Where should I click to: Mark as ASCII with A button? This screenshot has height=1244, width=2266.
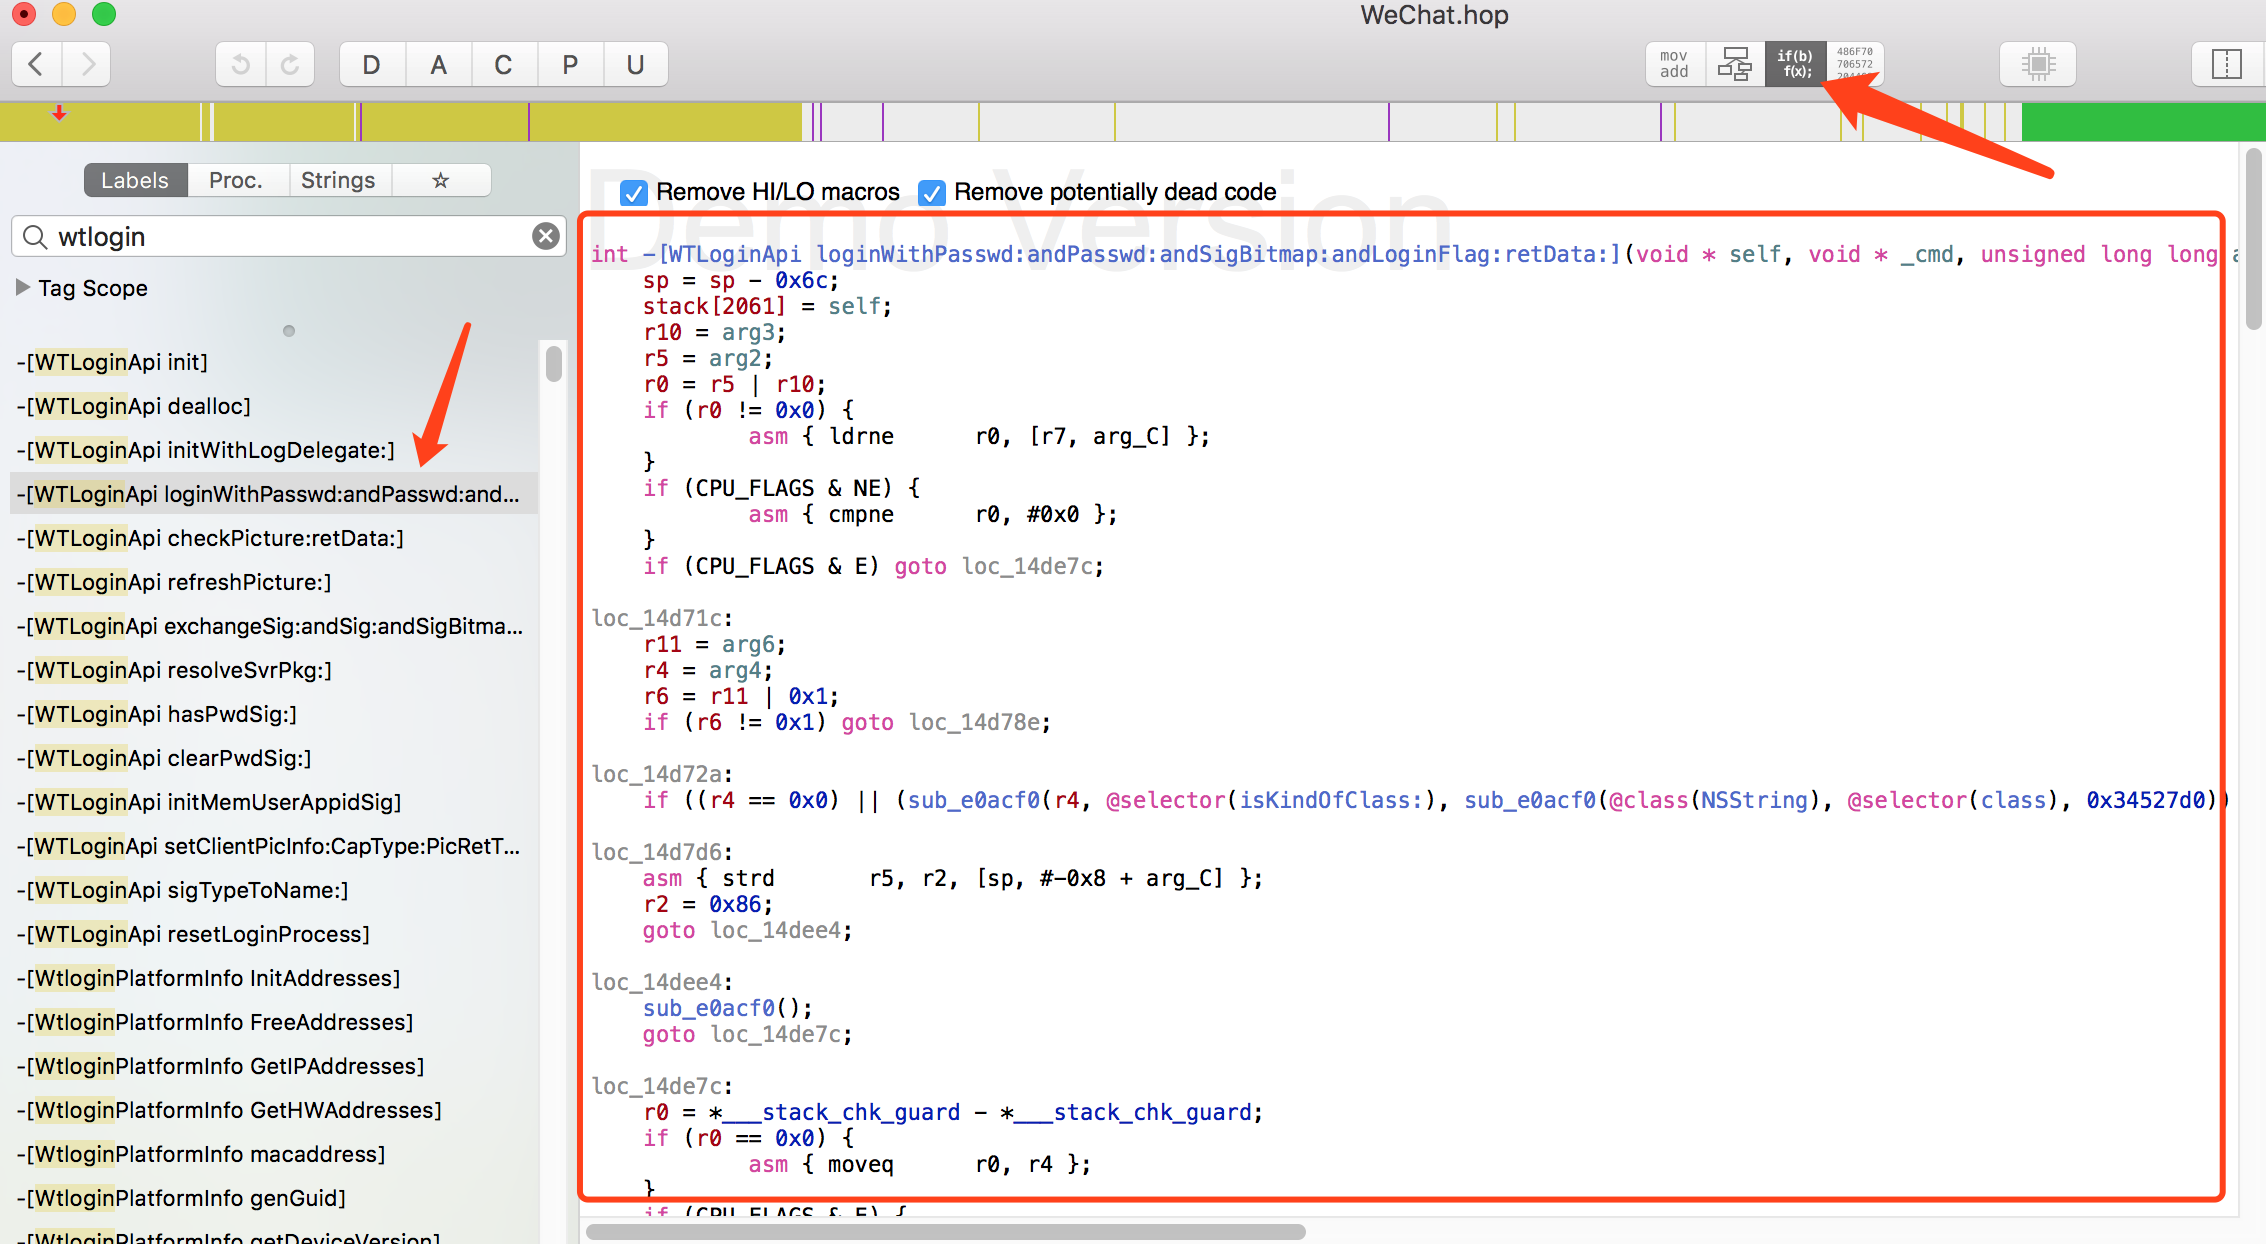[438, 65]
